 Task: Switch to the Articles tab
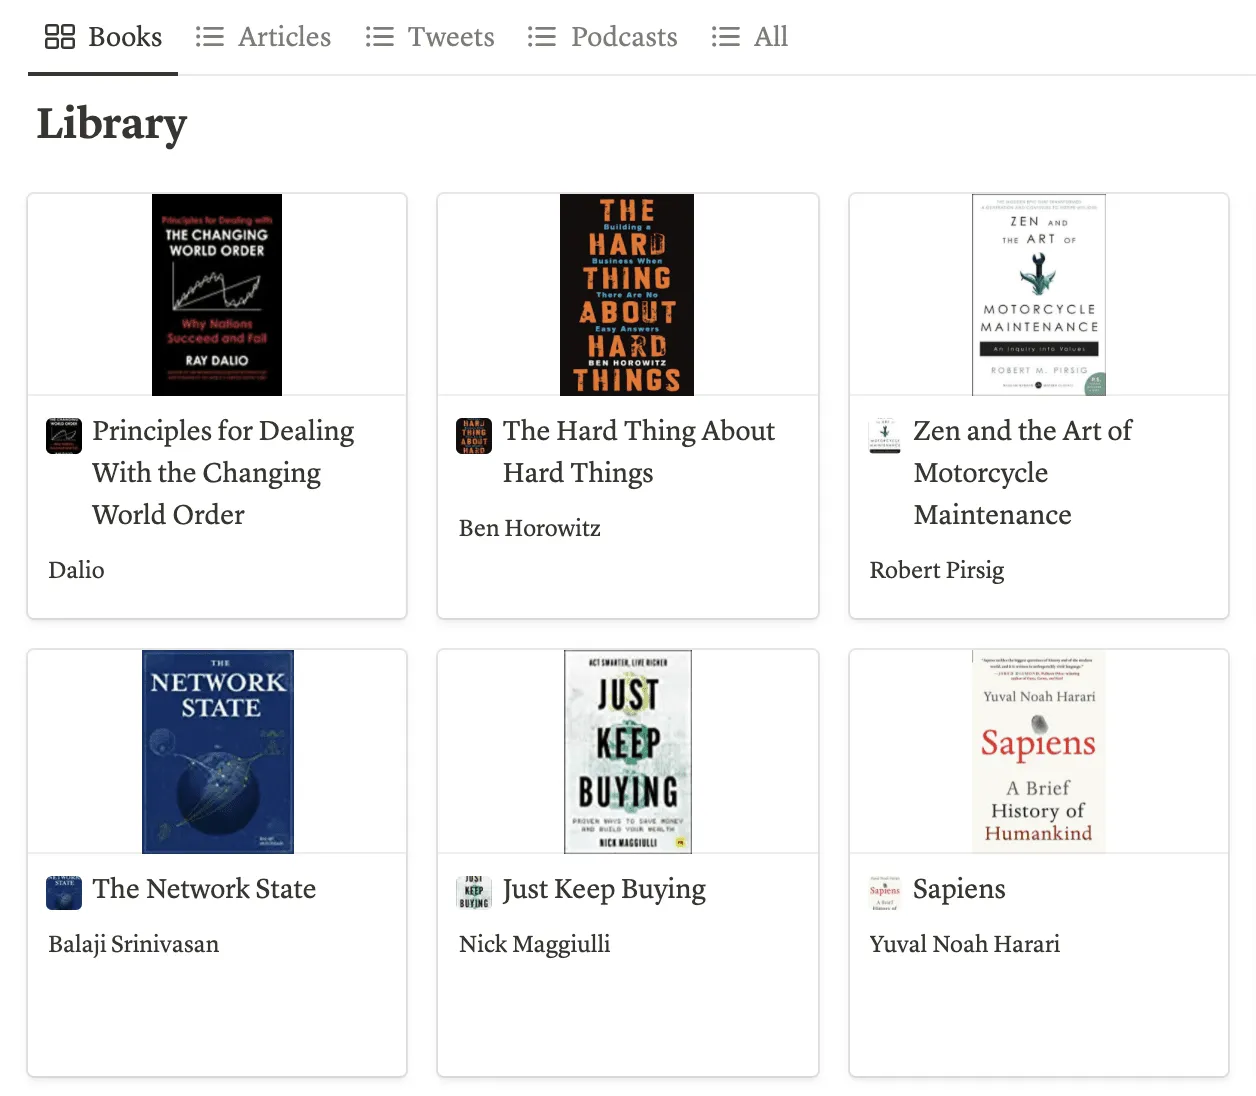(x=263, y=37)
